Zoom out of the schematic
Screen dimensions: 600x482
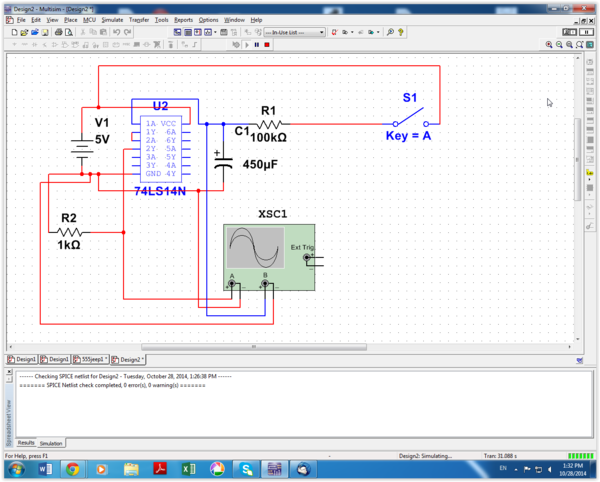(559, 45)
